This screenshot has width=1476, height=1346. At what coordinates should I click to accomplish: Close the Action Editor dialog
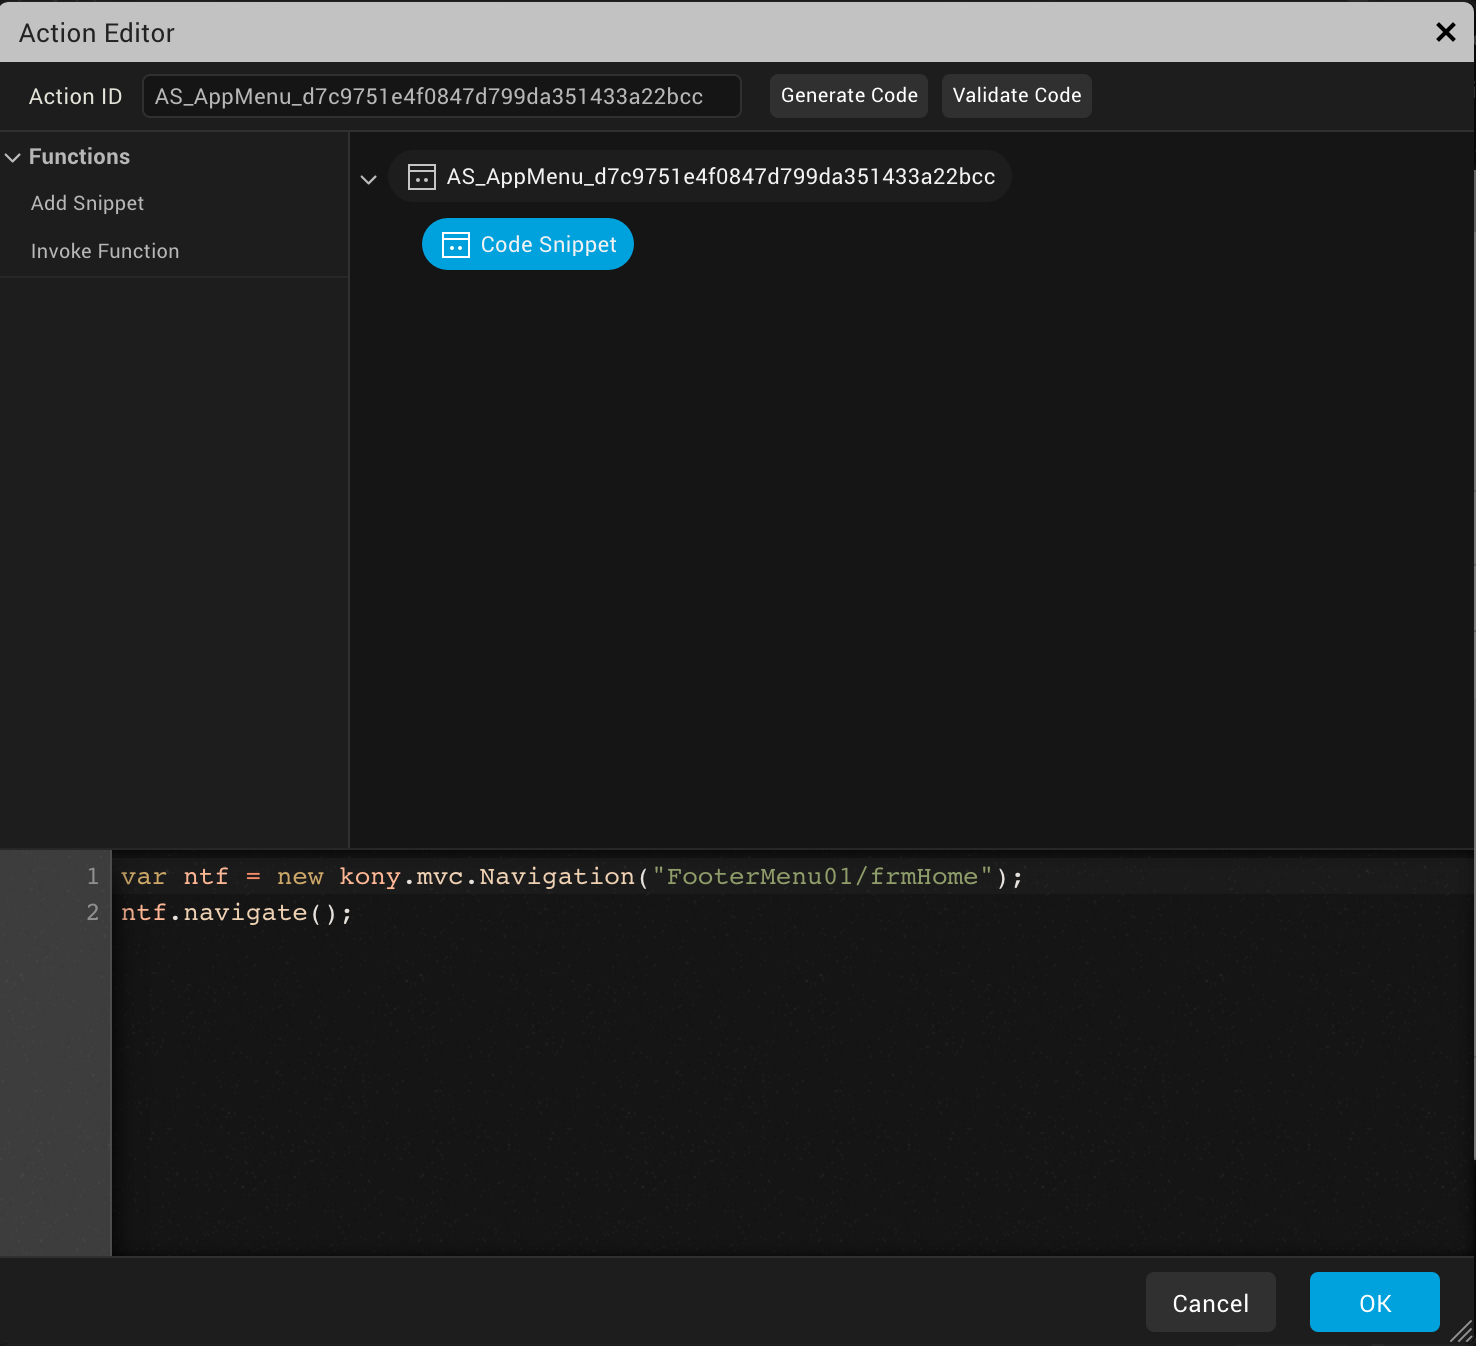click(1445, 32)
